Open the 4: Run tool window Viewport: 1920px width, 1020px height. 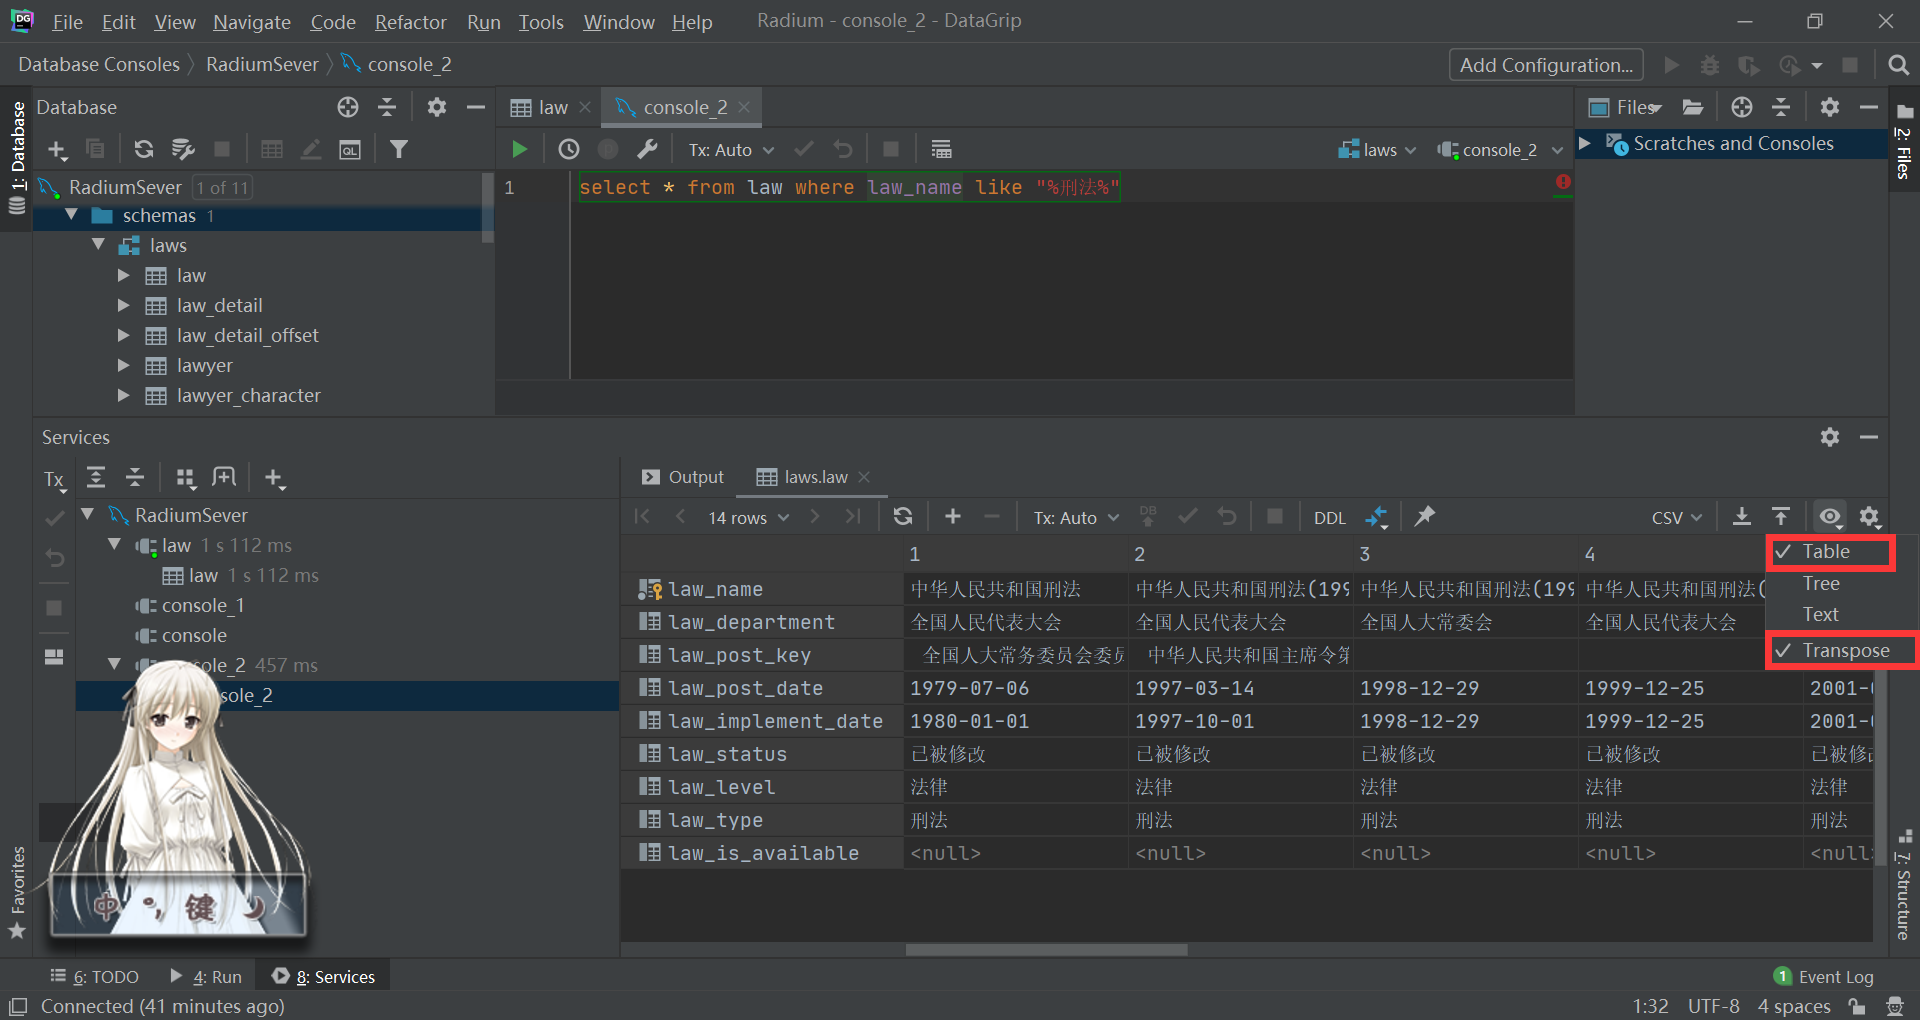(x=206, y=976)
